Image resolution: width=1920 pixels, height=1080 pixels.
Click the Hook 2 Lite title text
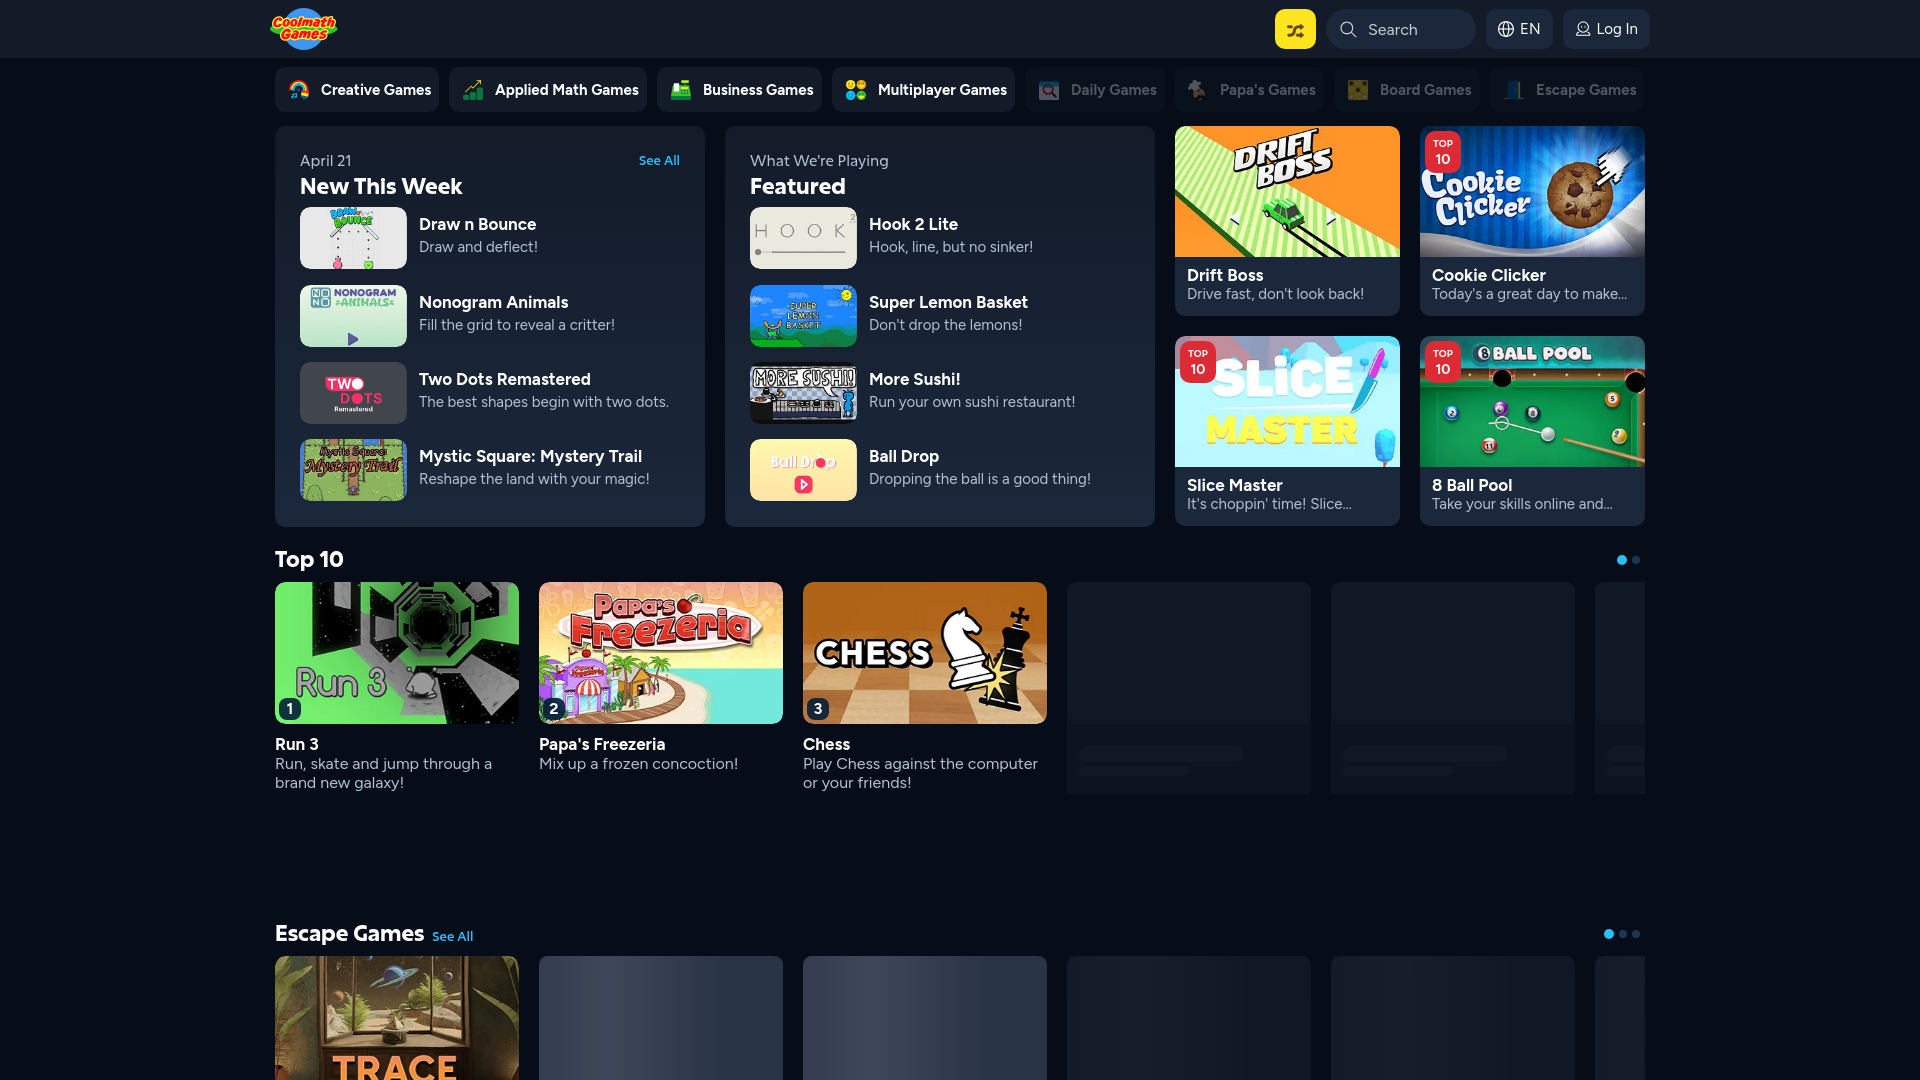point(913,224)
